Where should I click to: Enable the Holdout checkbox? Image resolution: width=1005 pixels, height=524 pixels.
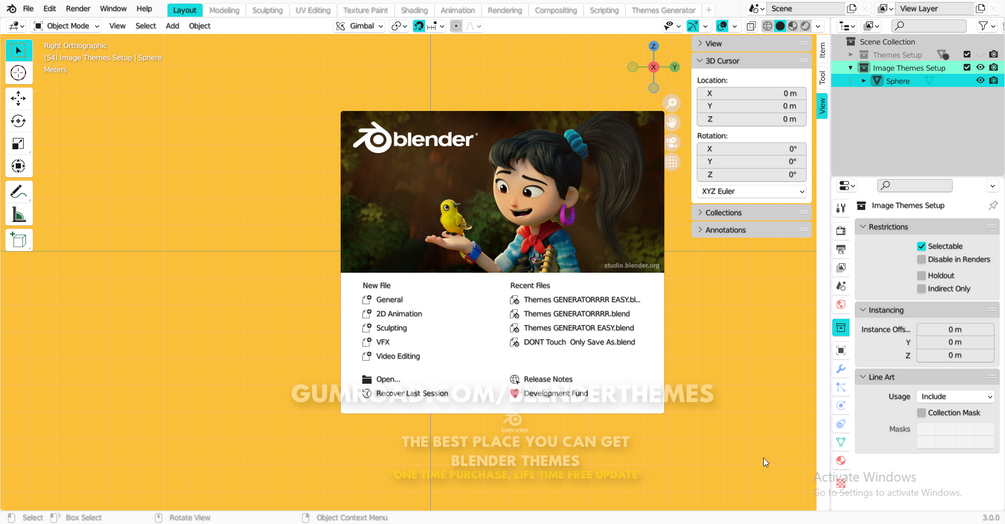921,275
